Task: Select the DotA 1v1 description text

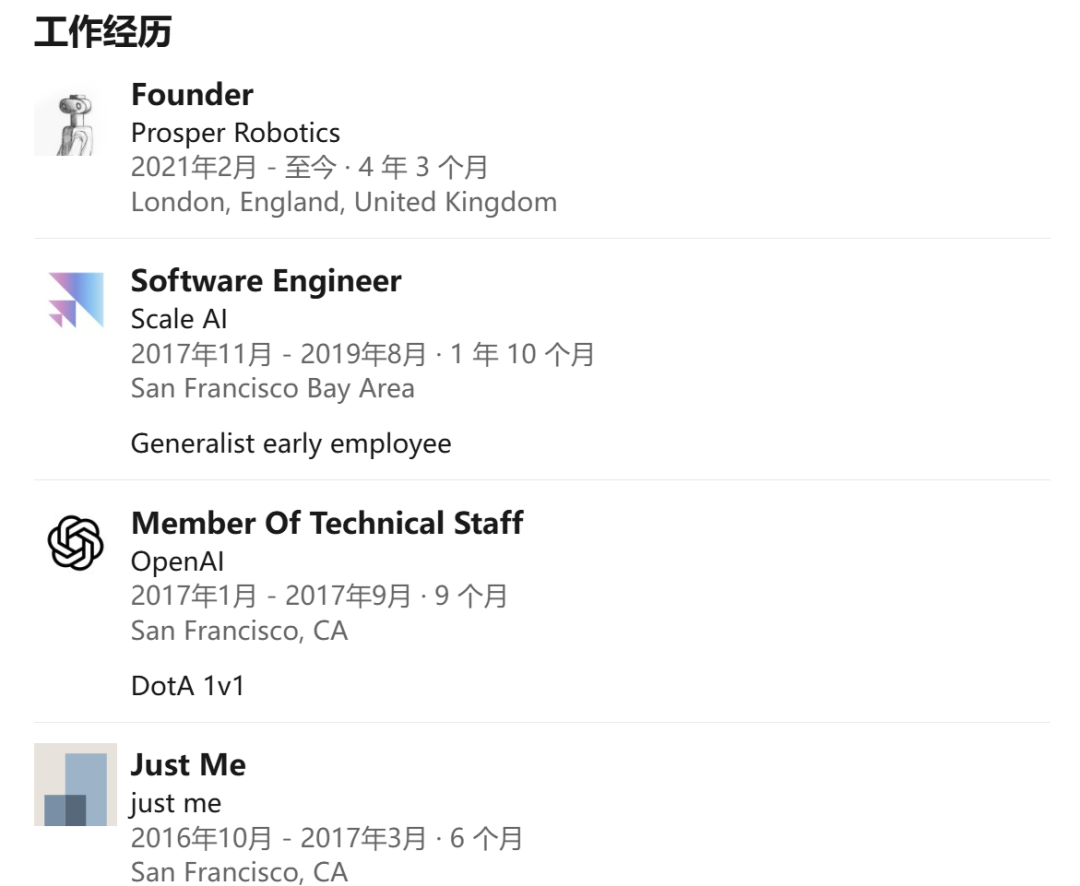Action: tap(188, 686)
